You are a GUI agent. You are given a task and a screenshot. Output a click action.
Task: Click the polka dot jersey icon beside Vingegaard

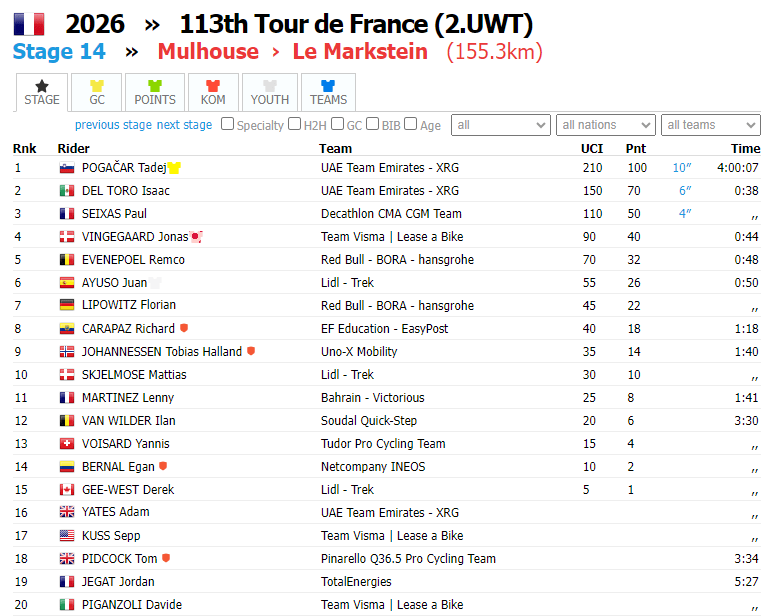coord(196,237)
